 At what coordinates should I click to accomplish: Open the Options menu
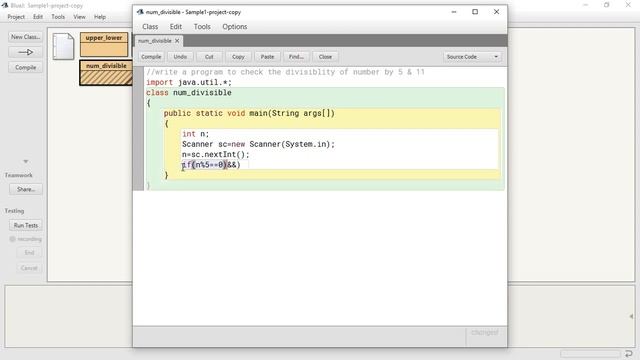click(235, 27)
